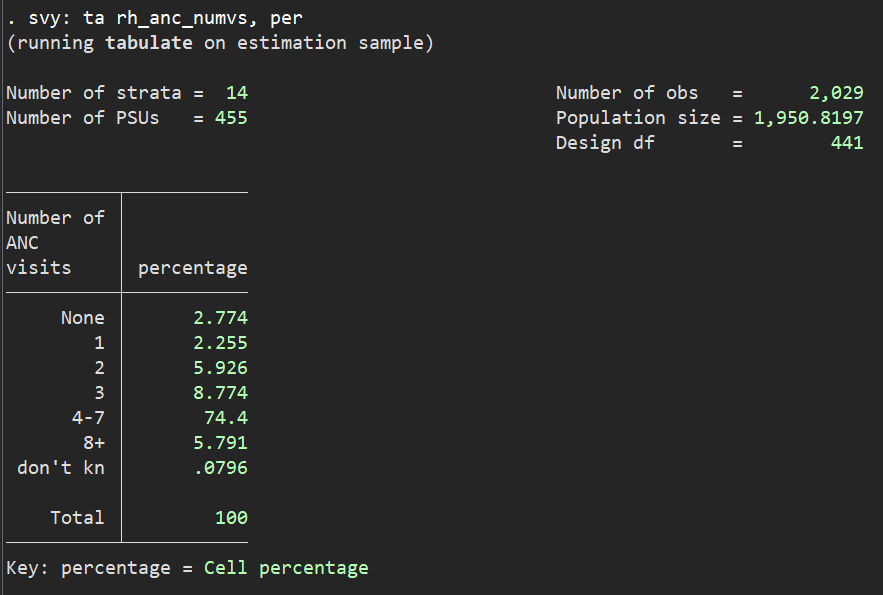Click the Number of obs value 2,029
The image size is (883, 595).
coord(836,93)
